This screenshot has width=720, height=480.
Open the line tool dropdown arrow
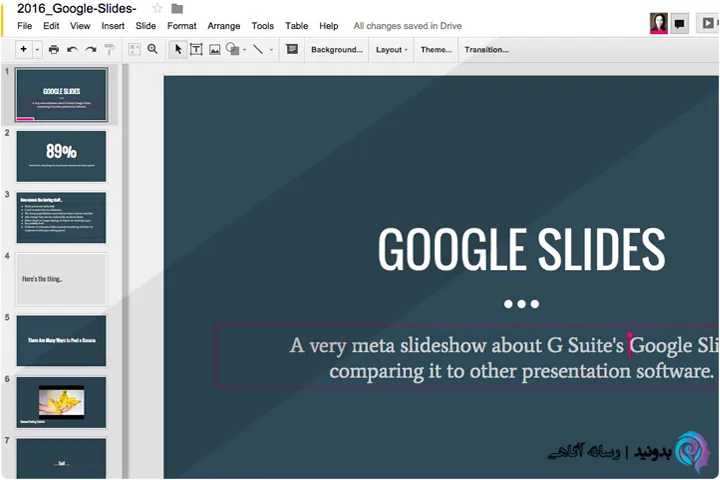coord(271,50)
